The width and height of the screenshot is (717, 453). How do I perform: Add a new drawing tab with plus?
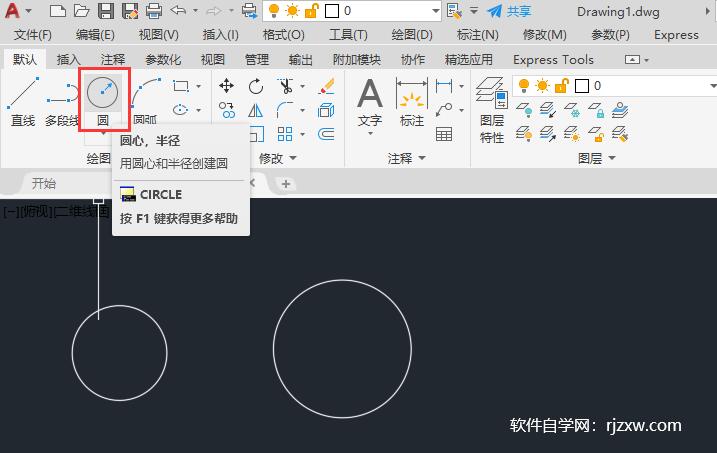[x=286, y=184]
